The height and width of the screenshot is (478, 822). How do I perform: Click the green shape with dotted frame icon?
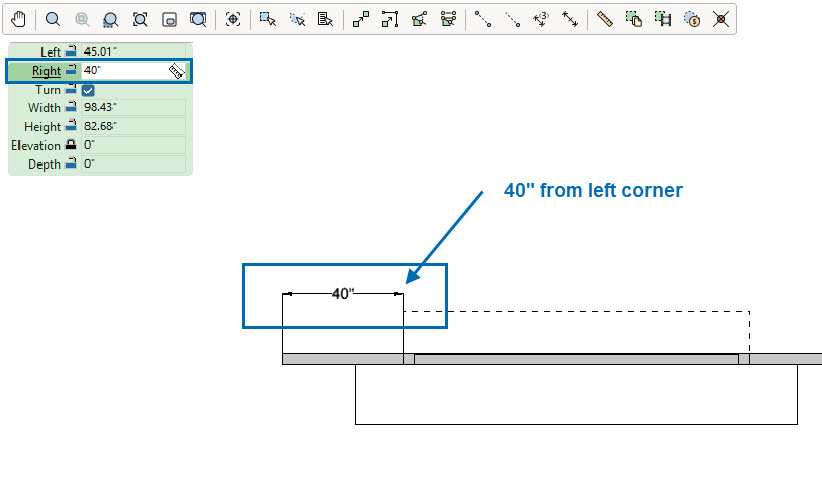(448, 19)
